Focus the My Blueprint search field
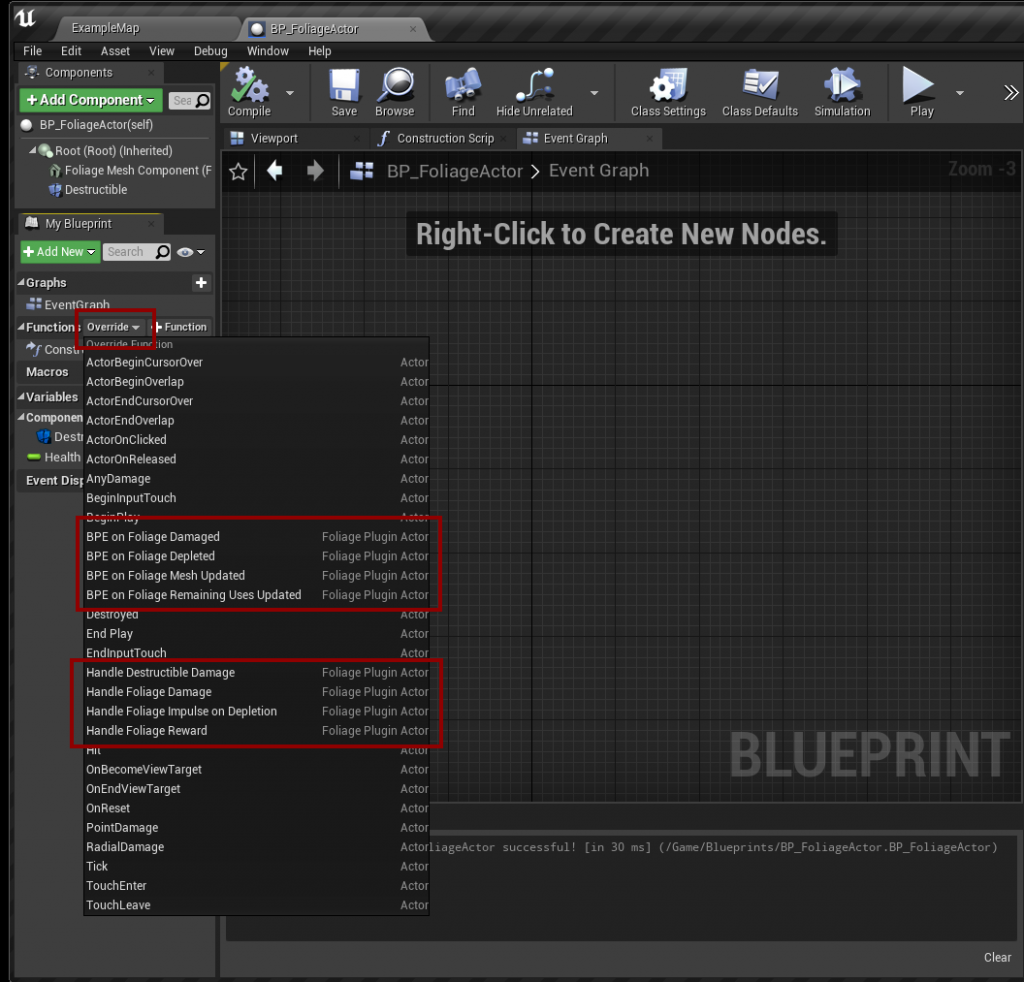 click(x=136, y=252)
